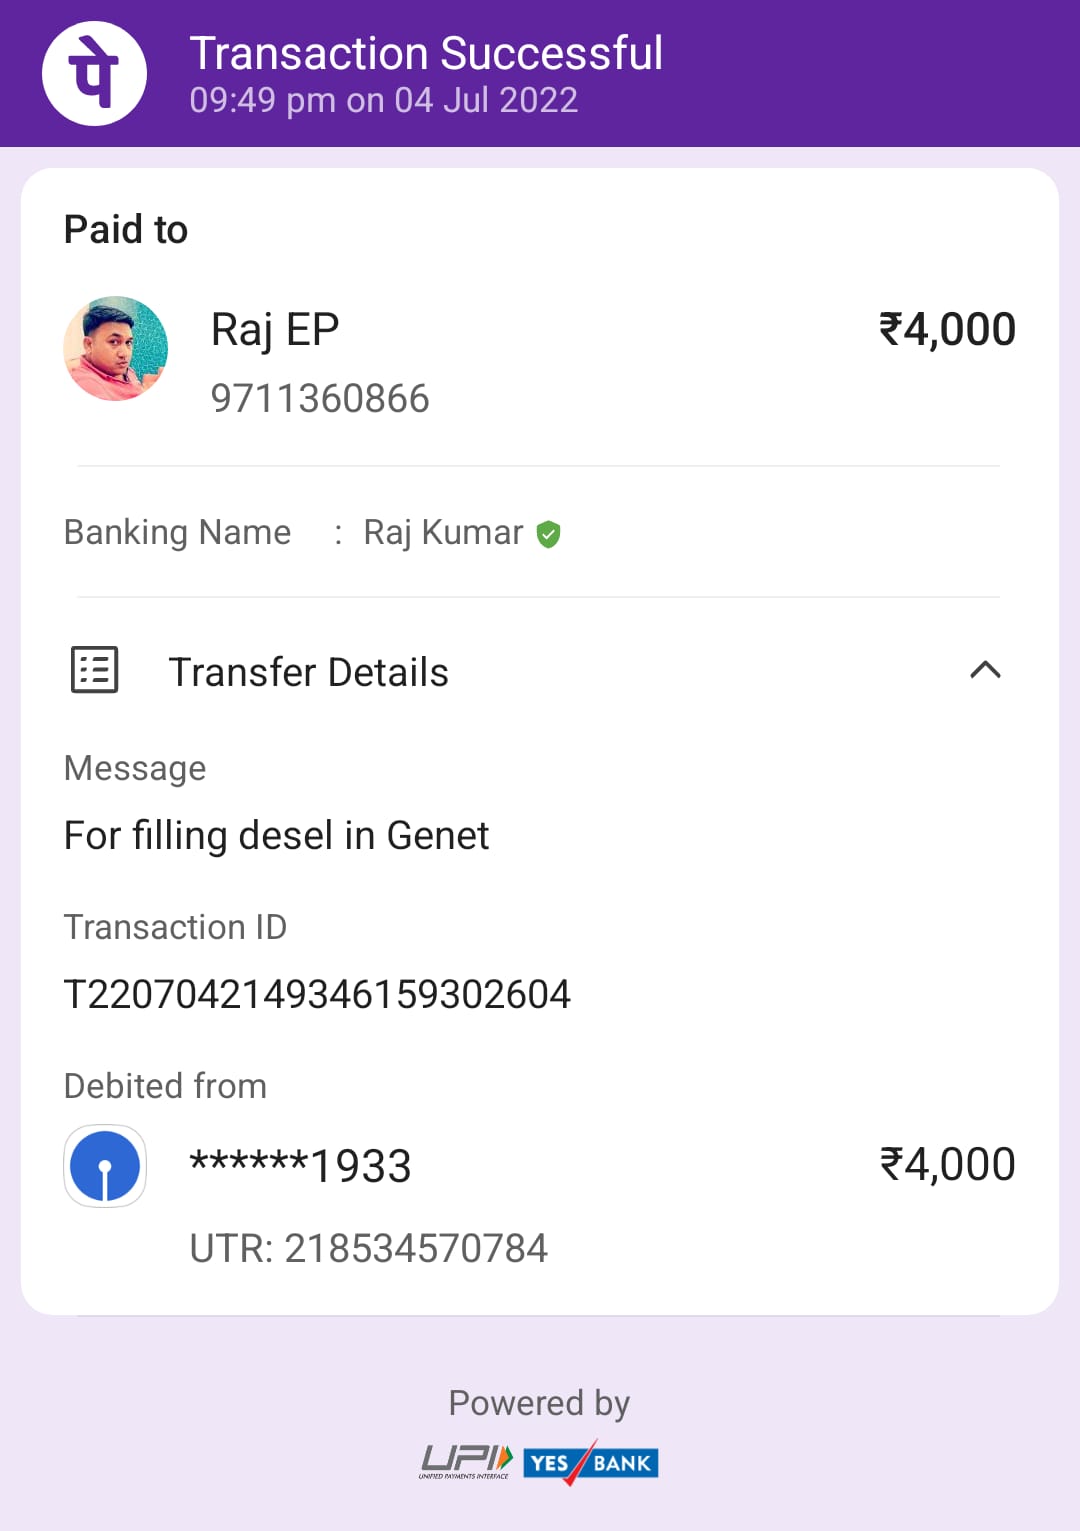Click the Transfer Details heading

tap(308, 672)
